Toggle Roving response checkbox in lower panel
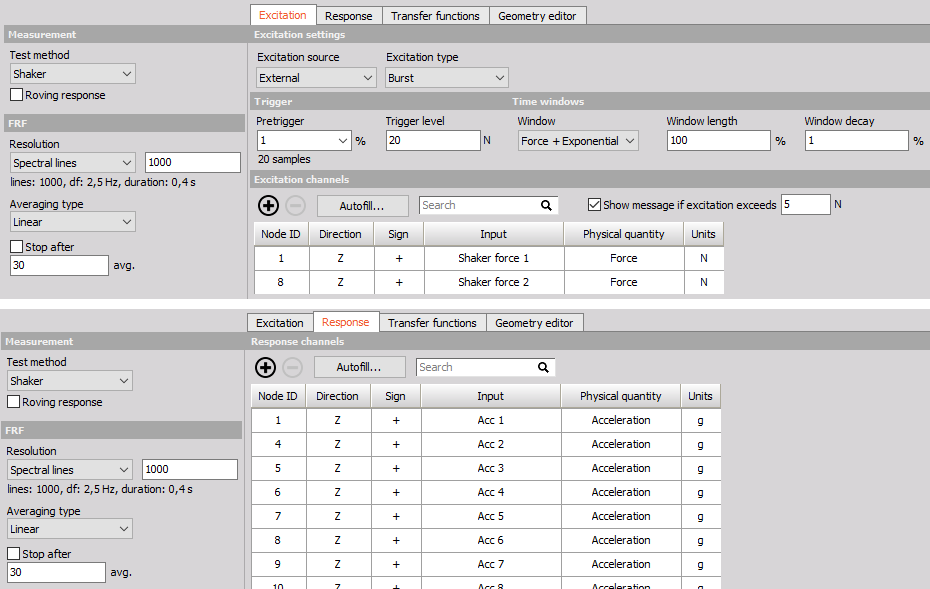This screenshot has width=930, height=589. tap(14, 402)
